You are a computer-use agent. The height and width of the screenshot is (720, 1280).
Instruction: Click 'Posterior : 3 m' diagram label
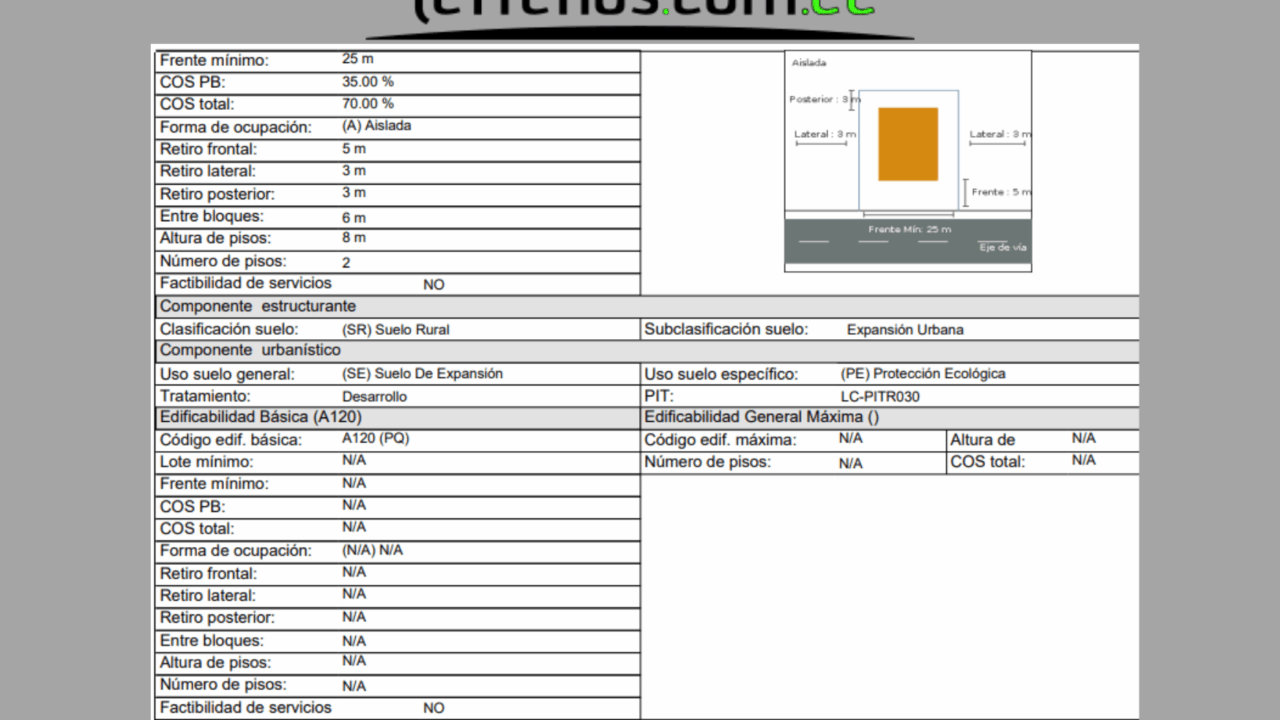click(824, 99)
